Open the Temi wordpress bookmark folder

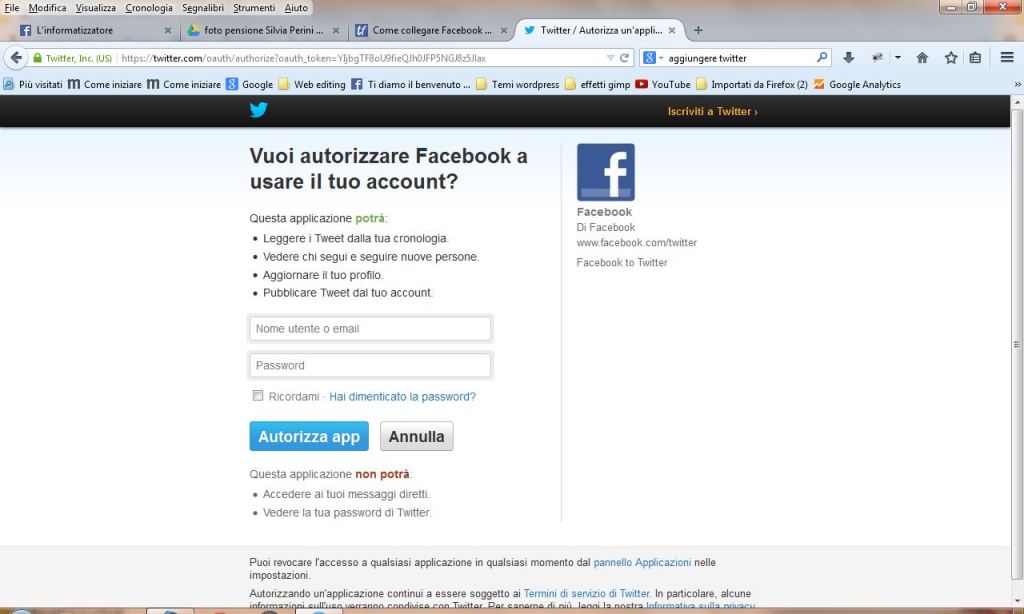pos(518,84)
